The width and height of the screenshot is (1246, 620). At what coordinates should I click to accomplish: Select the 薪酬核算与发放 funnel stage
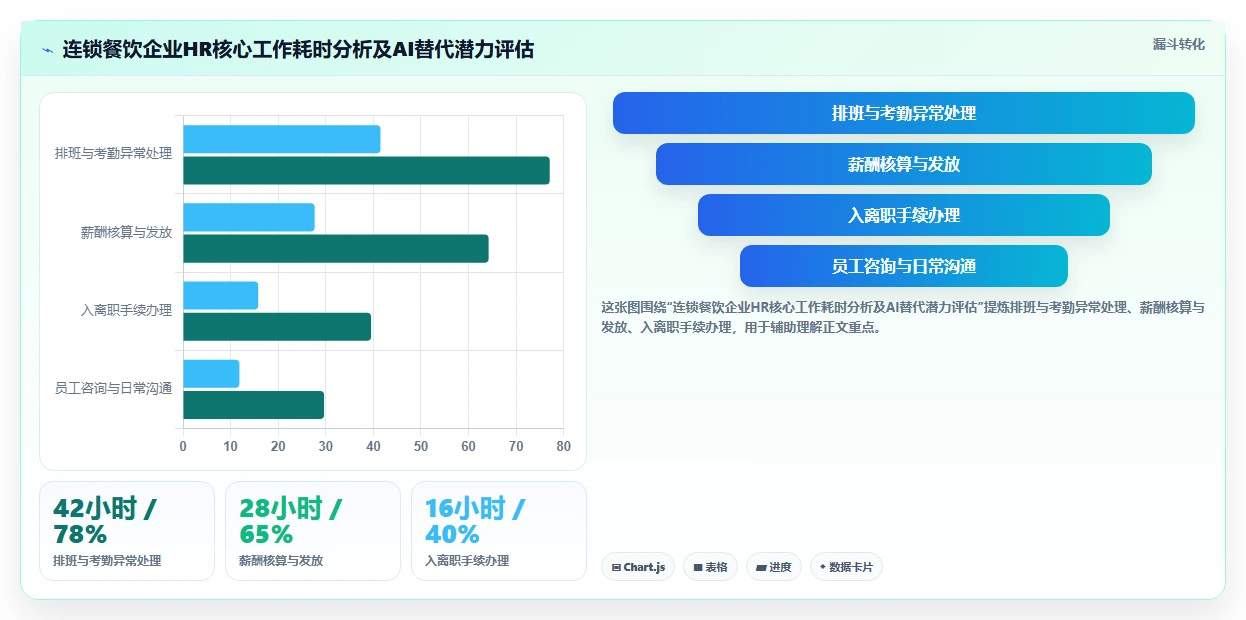pyautogui.click(x=904, y=164)
